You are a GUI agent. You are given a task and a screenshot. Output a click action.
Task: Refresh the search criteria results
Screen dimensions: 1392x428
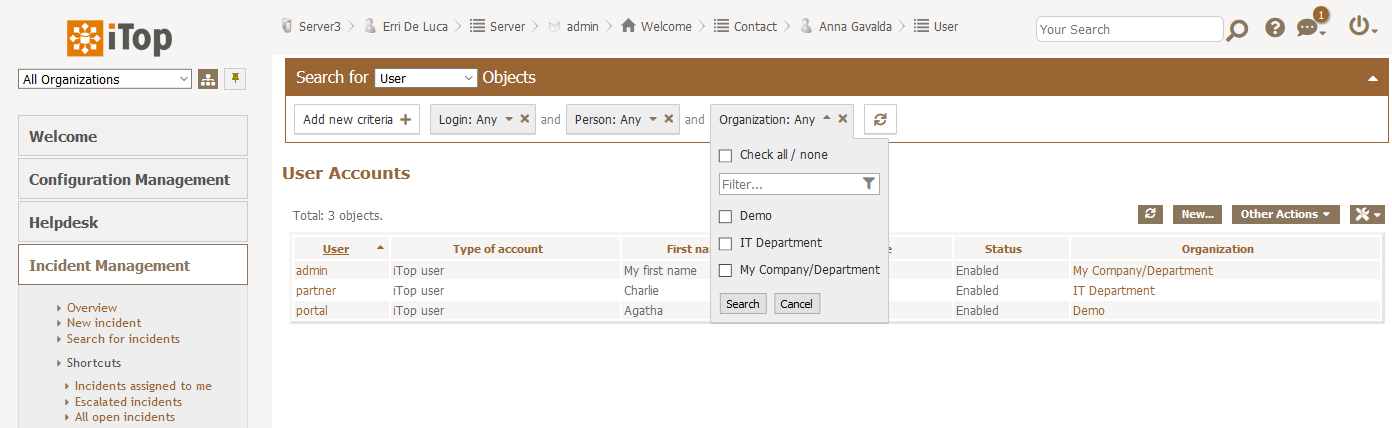(880, 119)
